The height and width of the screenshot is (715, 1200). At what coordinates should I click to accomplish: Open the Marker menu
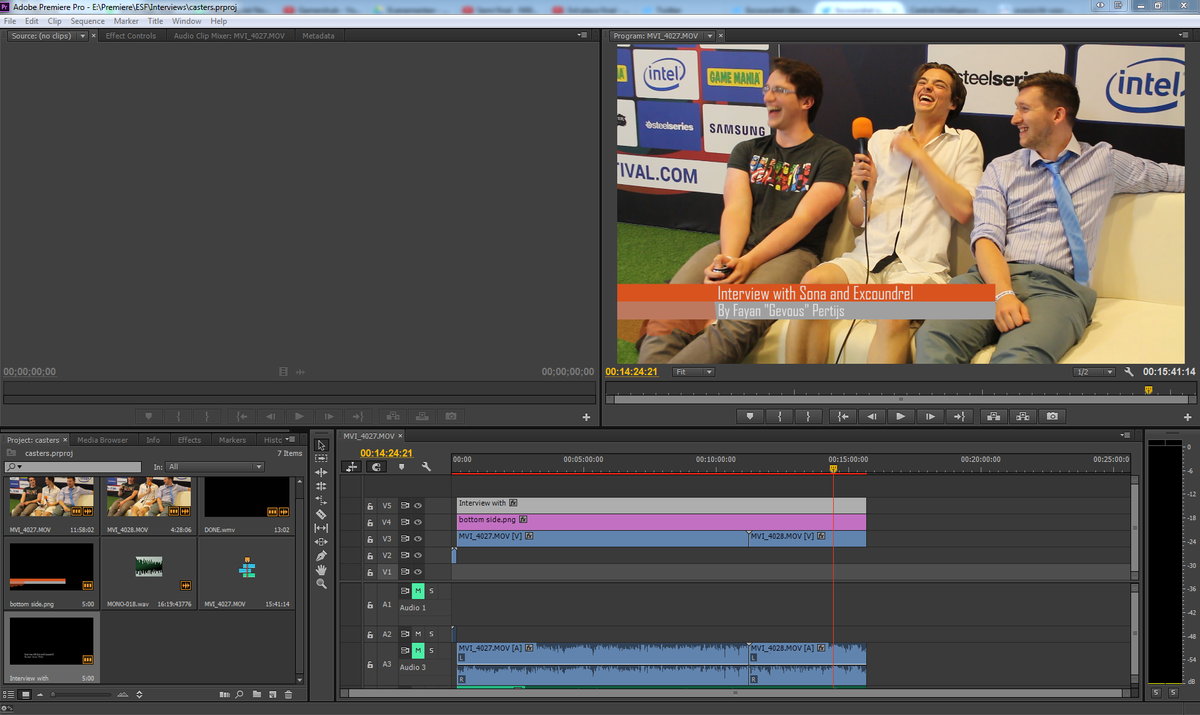(126, 21)
